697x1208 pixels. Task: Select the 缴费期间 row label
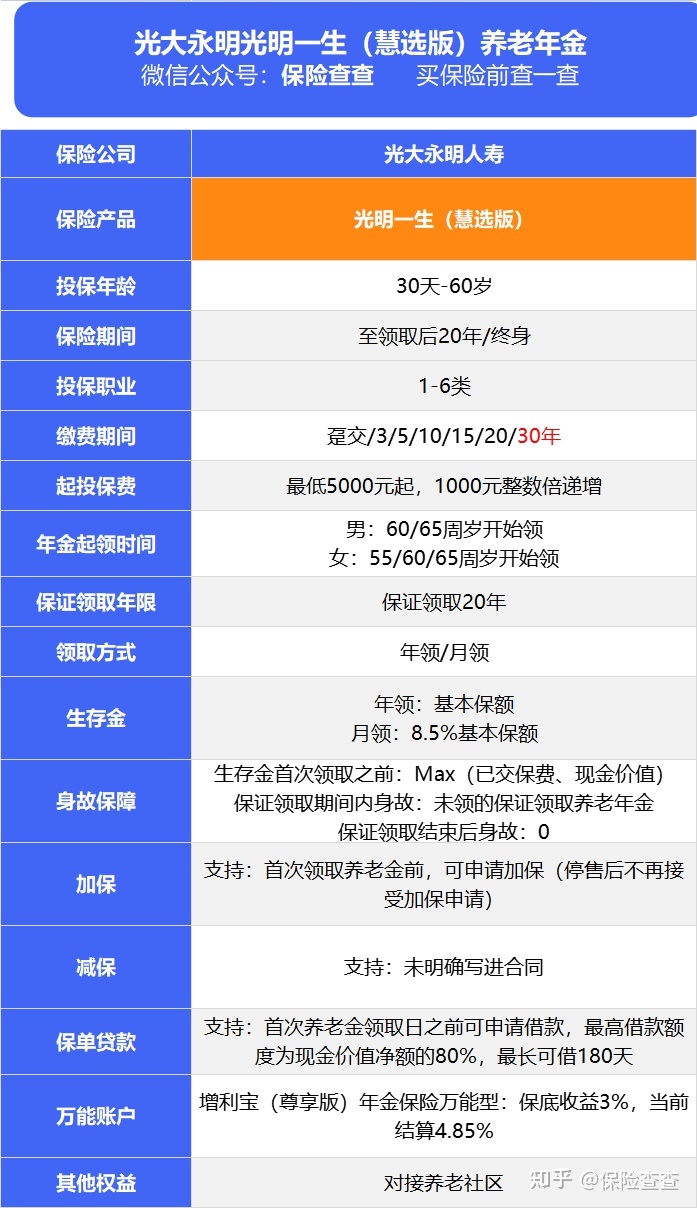click(96, 436)
